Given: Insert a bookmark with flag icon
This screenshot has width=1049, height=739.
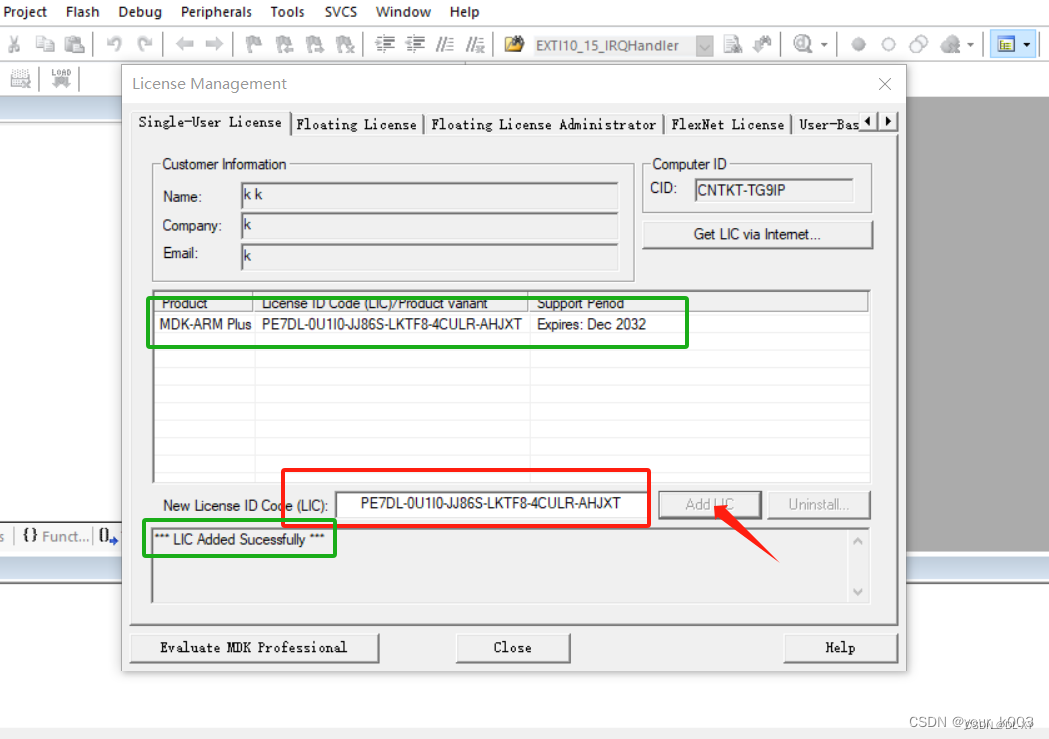Looking at the screenshot, I should tap(254, 45).
